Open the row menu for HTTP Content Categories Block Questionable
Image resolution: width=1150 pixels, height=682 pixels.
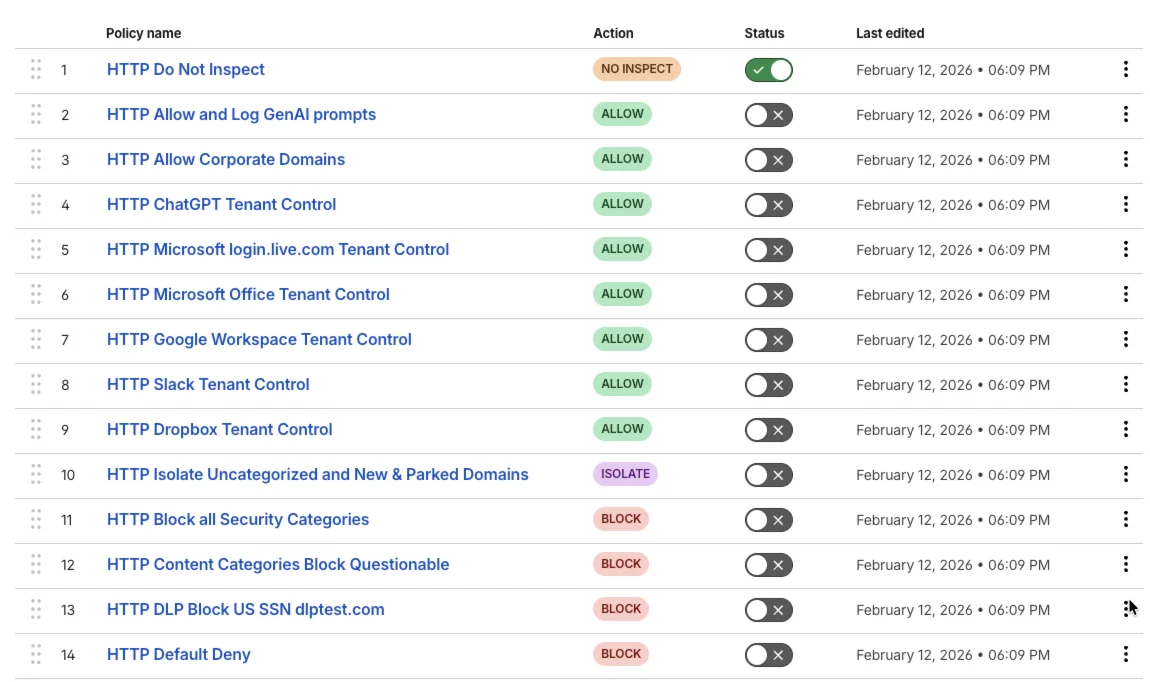click(x=1126, y=564)
